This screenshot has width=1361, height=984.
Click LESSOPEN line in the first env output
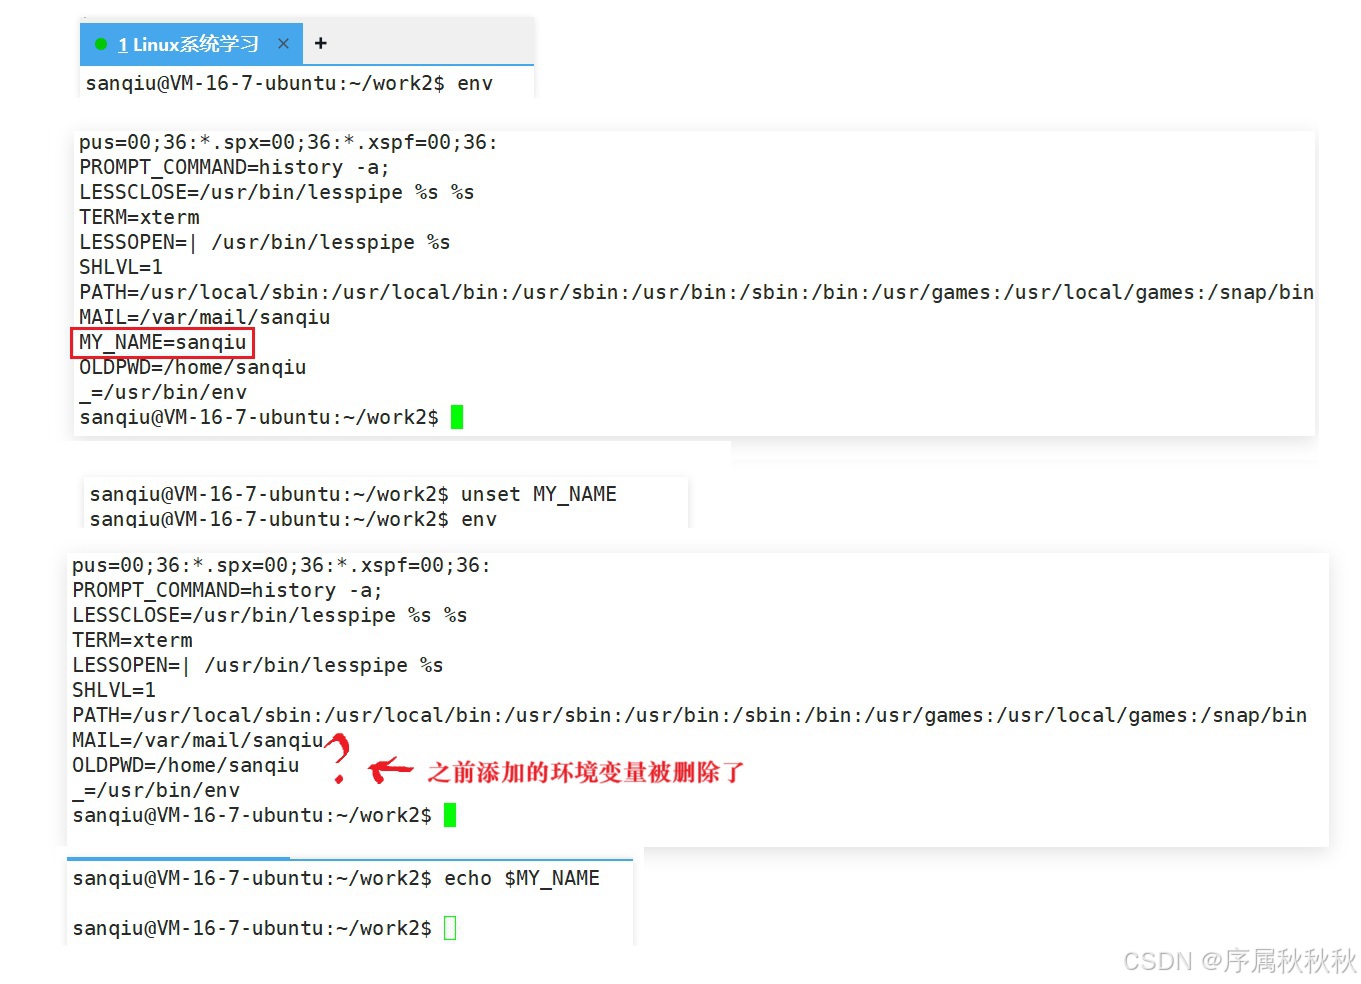[265, 242]
